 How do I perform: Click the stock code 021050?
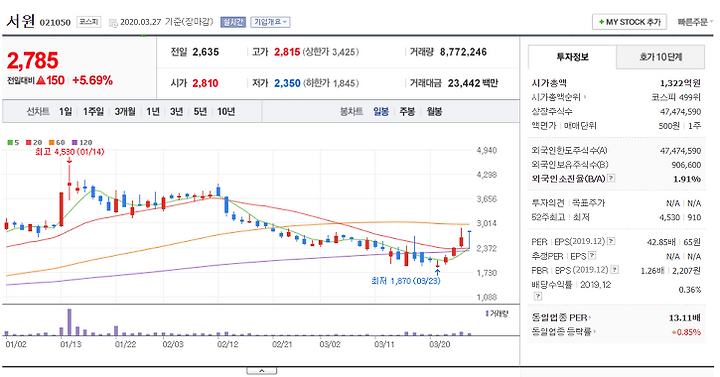coord(55,23)
